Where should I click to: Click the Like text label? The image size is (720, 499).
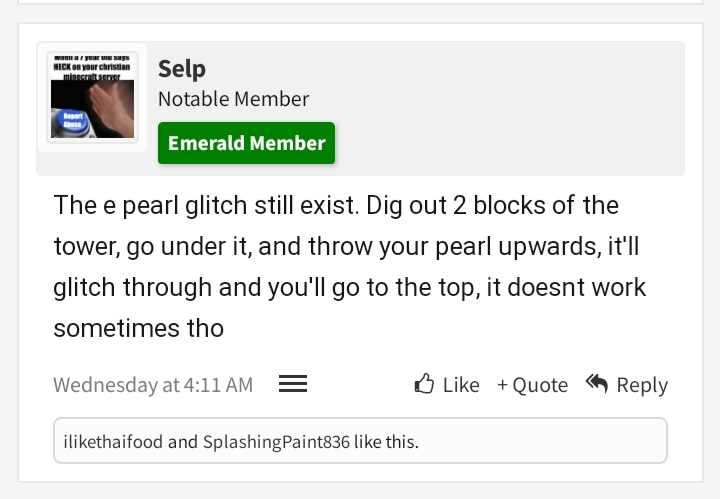461,385
